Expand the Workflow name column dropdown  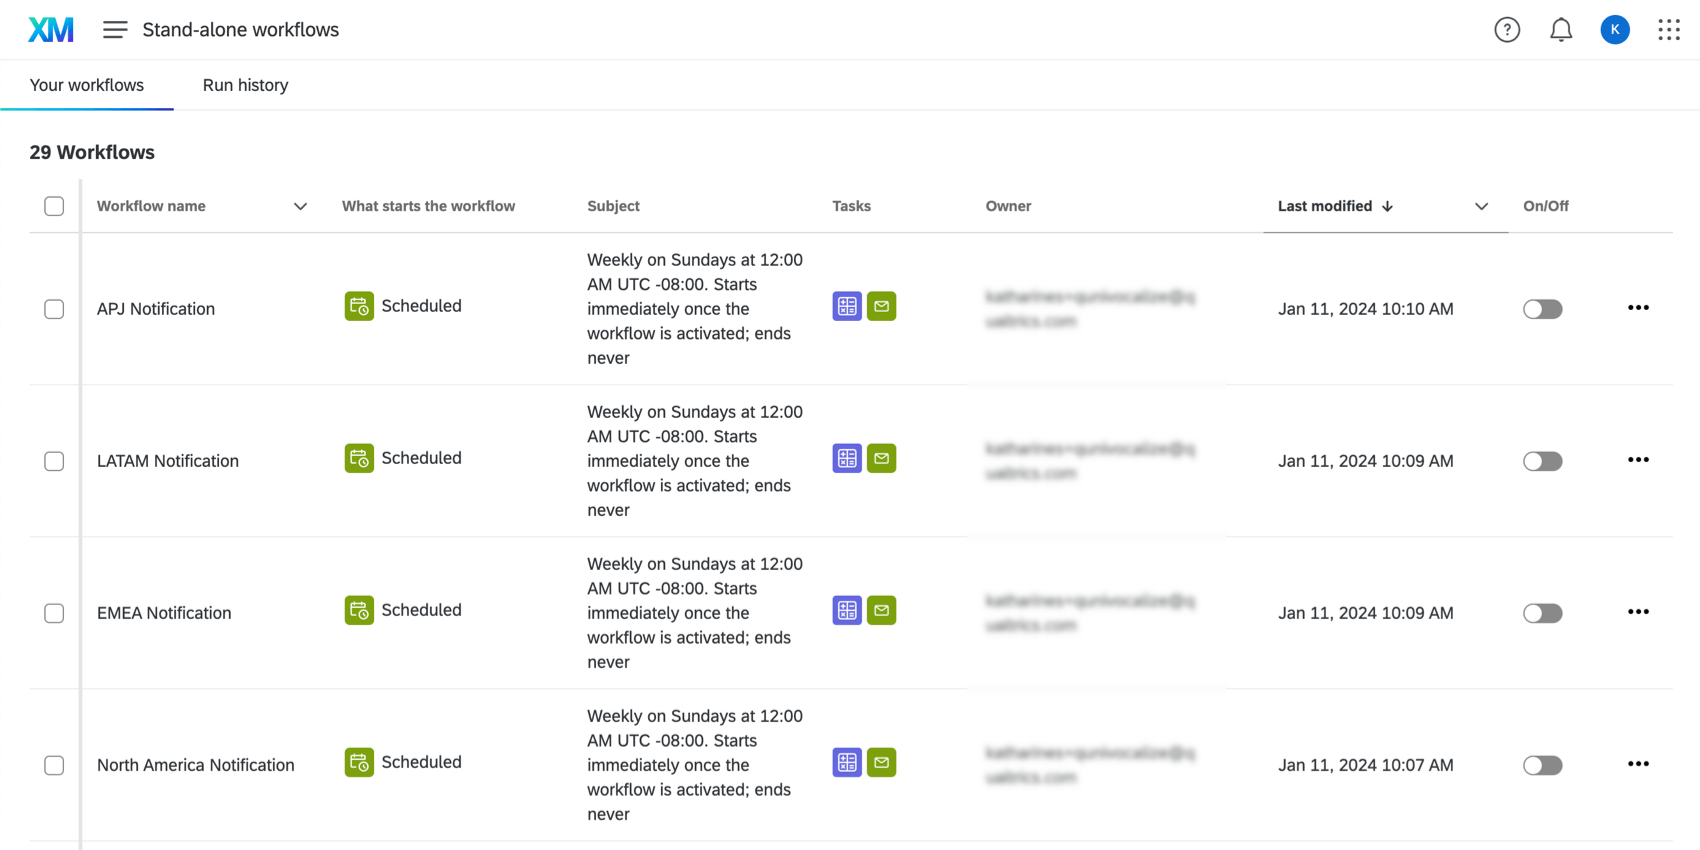(x=300, y=206)
